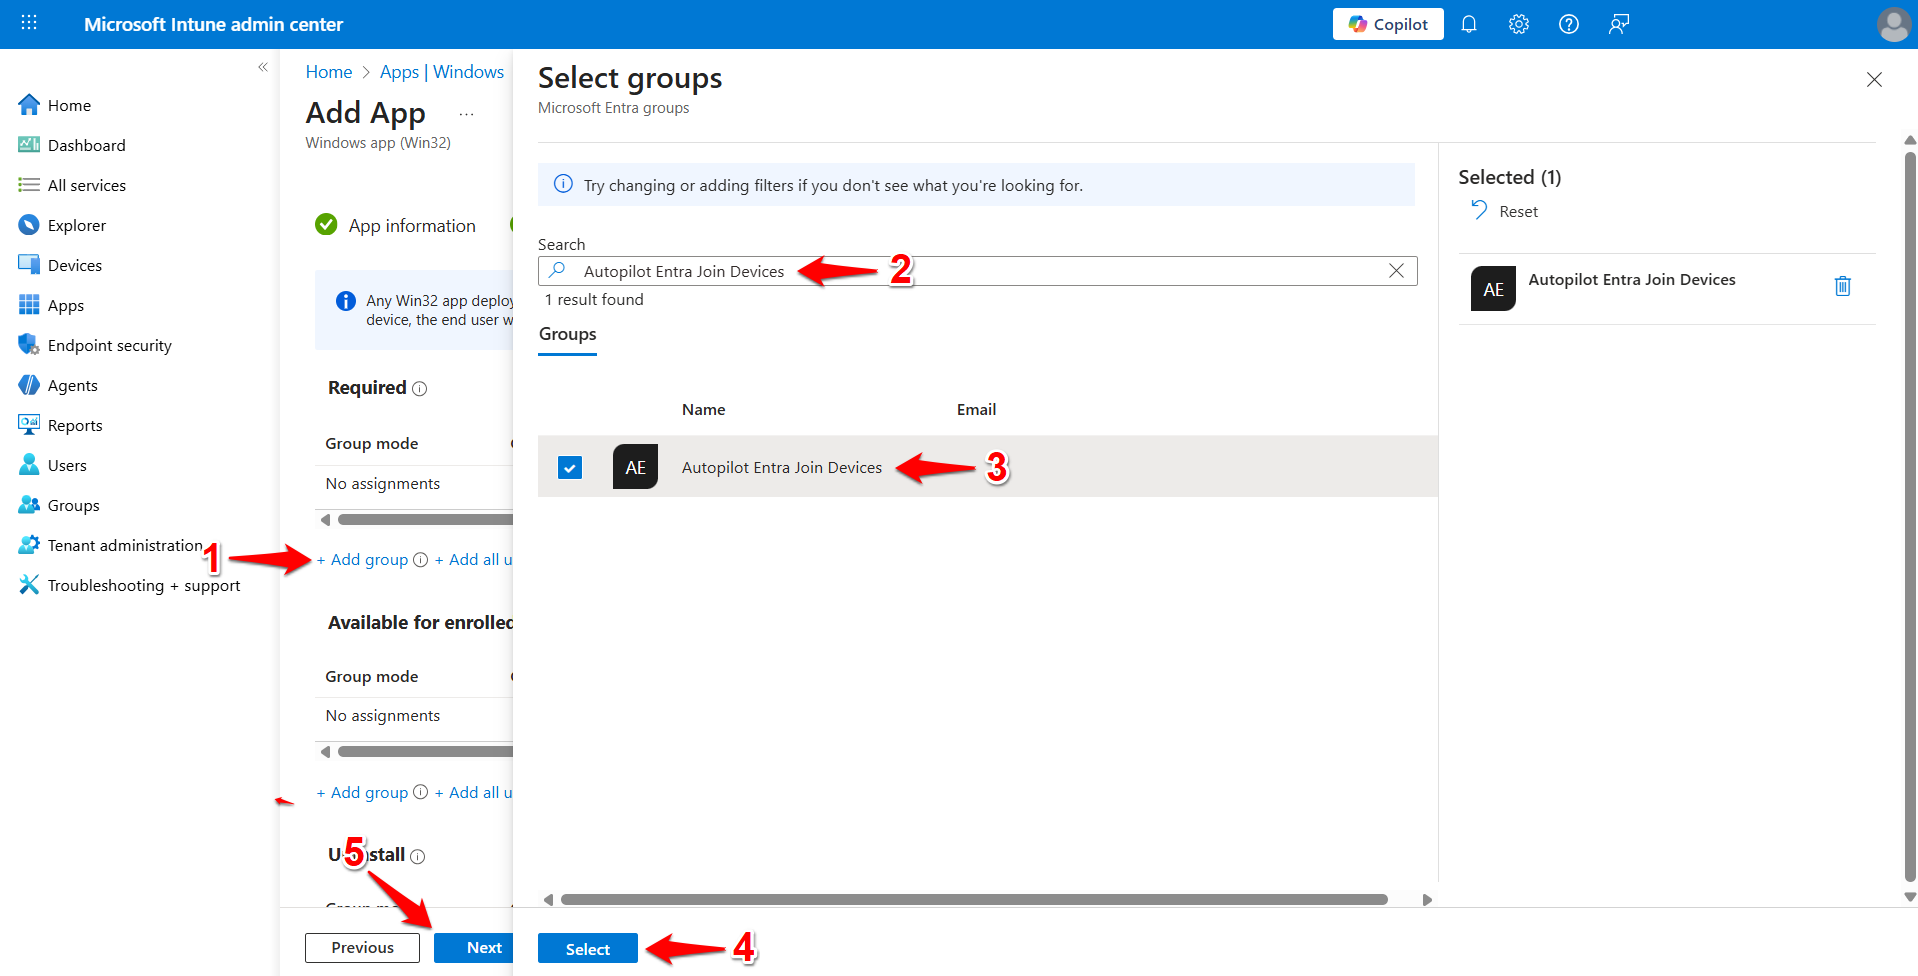Image resolution: width=1918 pixels, height=976 pixels.
Task: Click Add group under Available for enrolled devices
Action: click(x=362, y=793)
